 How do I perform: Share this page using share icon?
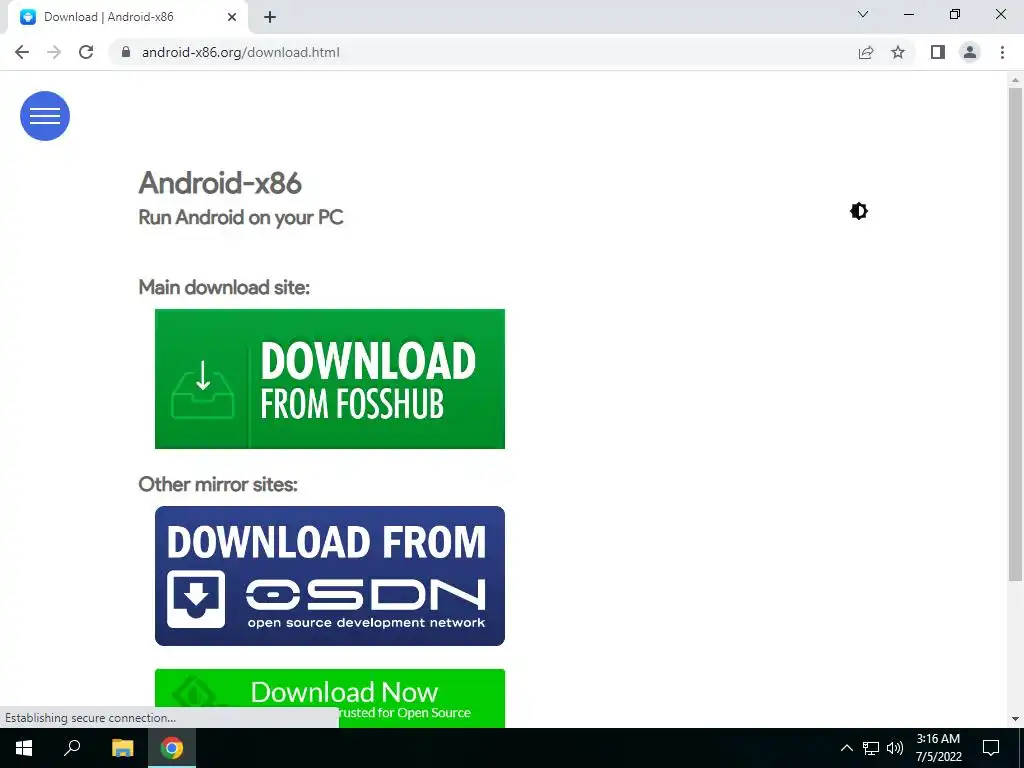coord(866,52)
